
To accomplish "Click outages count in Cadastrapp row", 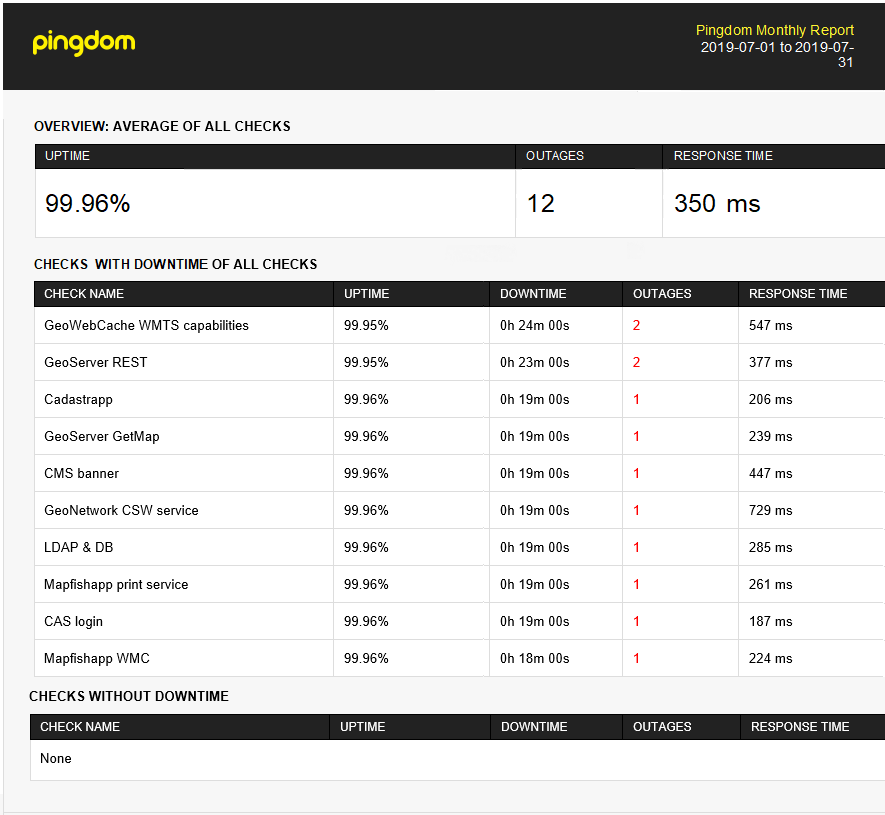I will (636, 400).
